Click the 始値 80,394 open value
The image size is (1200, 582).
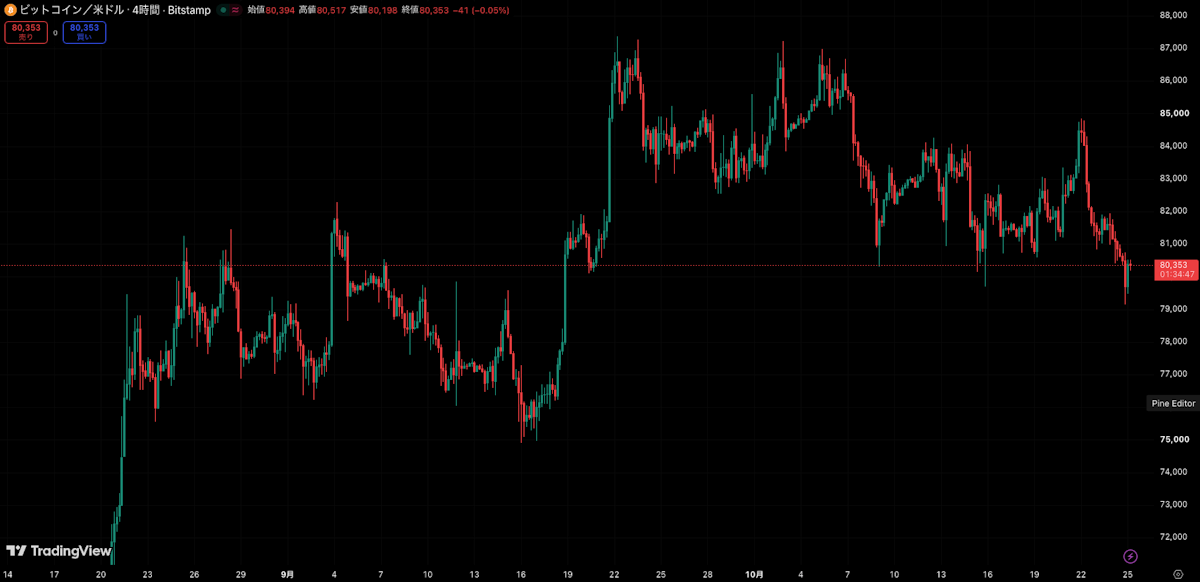pyautogui.click(x=271, y=10)
